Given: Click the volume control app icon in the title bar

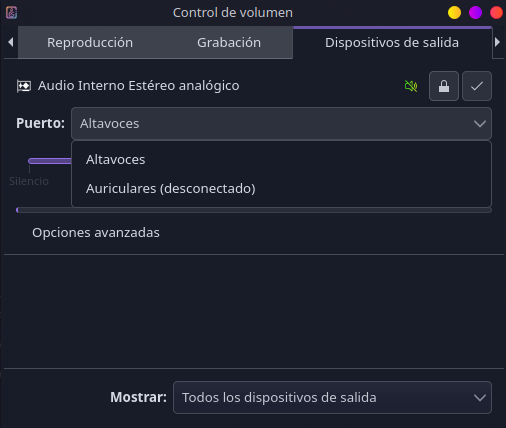Looking at the screenshot, I should 11,13.
